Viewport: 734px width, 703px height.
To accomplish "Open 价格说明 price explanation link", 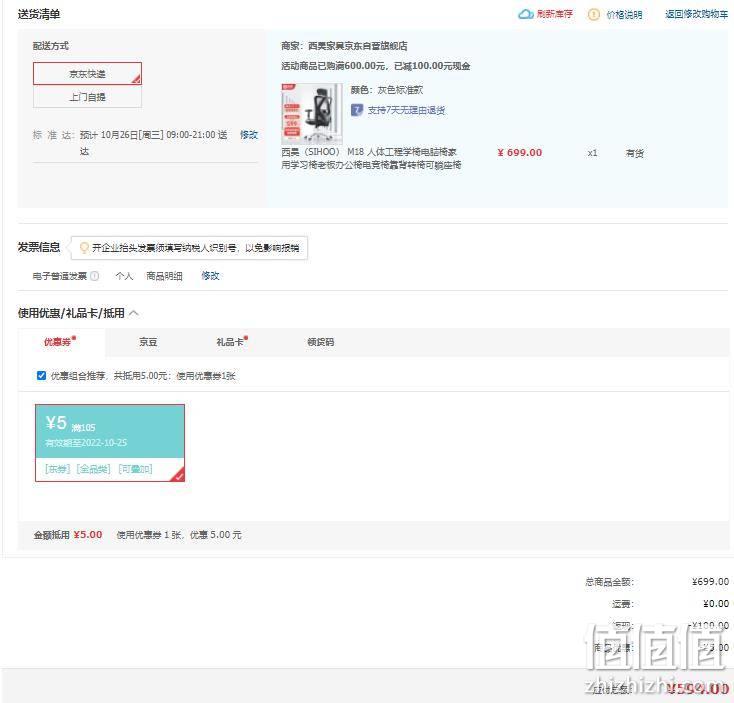I will coord(624,15).
